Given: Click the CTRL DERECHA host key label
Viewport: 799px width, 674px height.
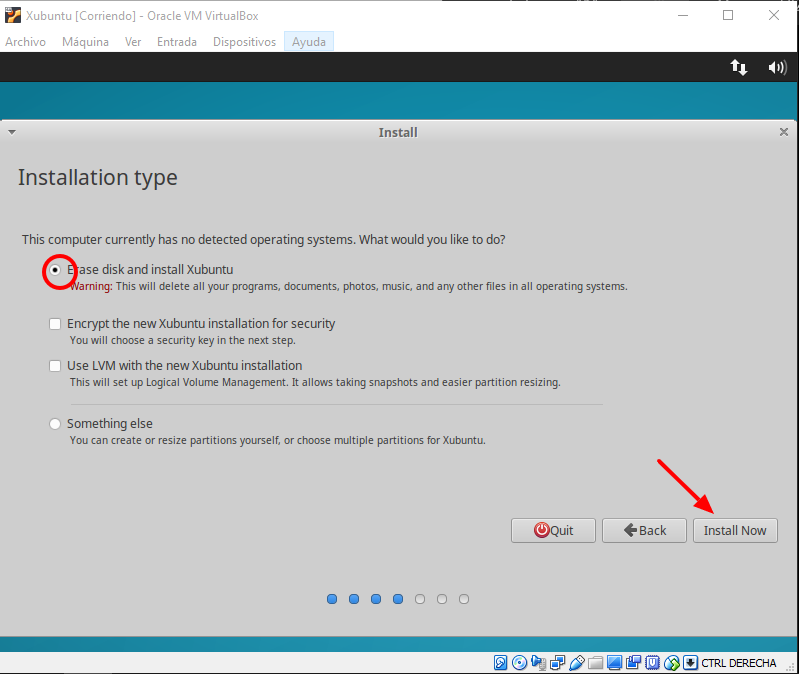Looking at the screenshot, I should point(738,663).
